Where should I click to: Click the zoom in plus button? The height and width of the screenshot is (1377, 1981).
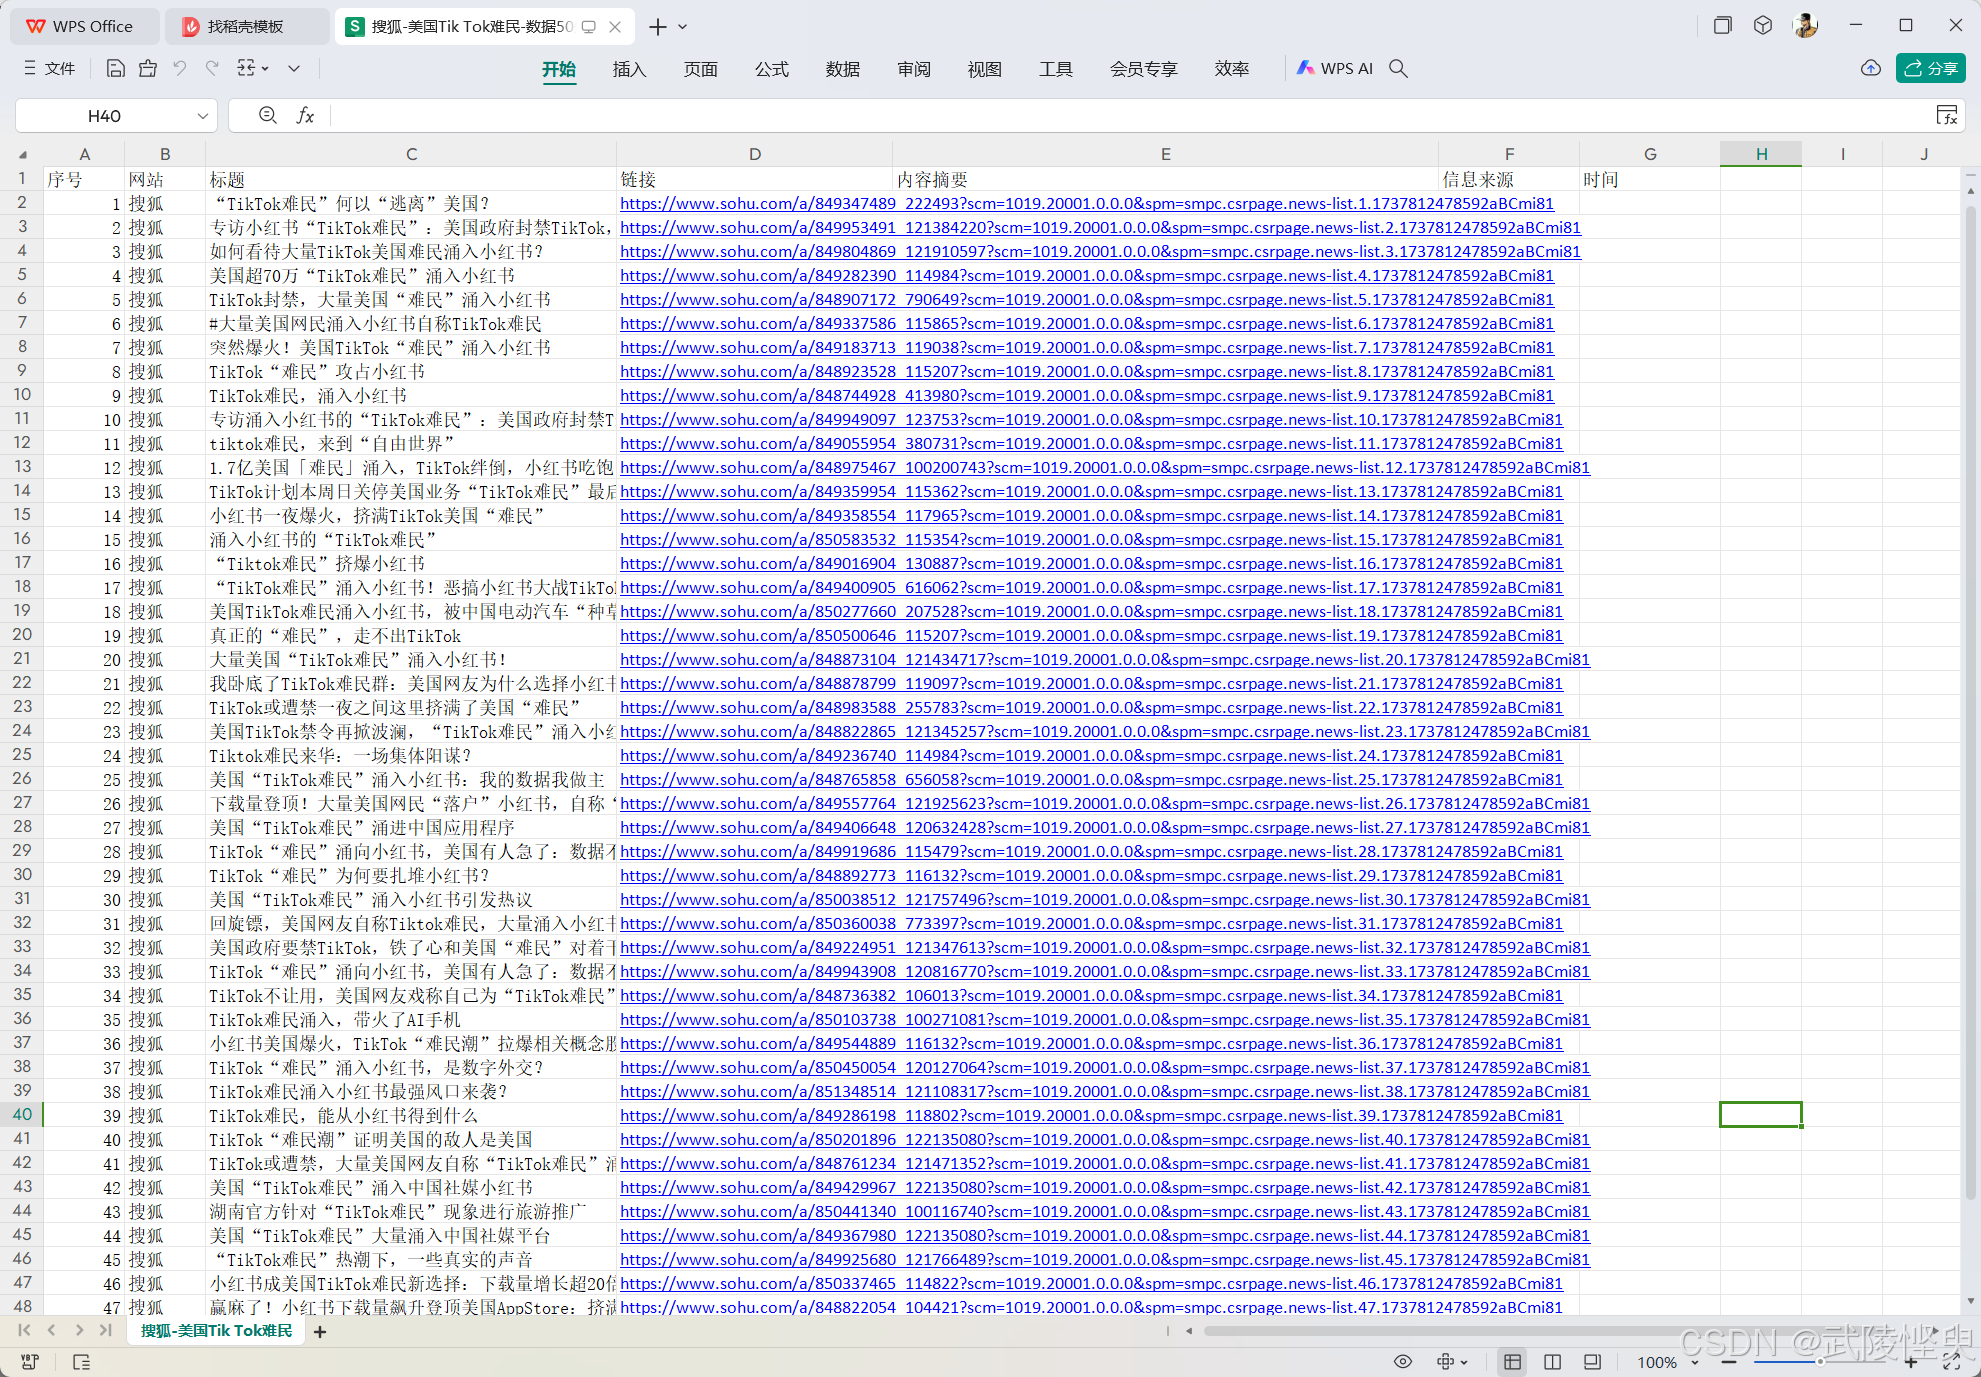tap(1911, 1362)
